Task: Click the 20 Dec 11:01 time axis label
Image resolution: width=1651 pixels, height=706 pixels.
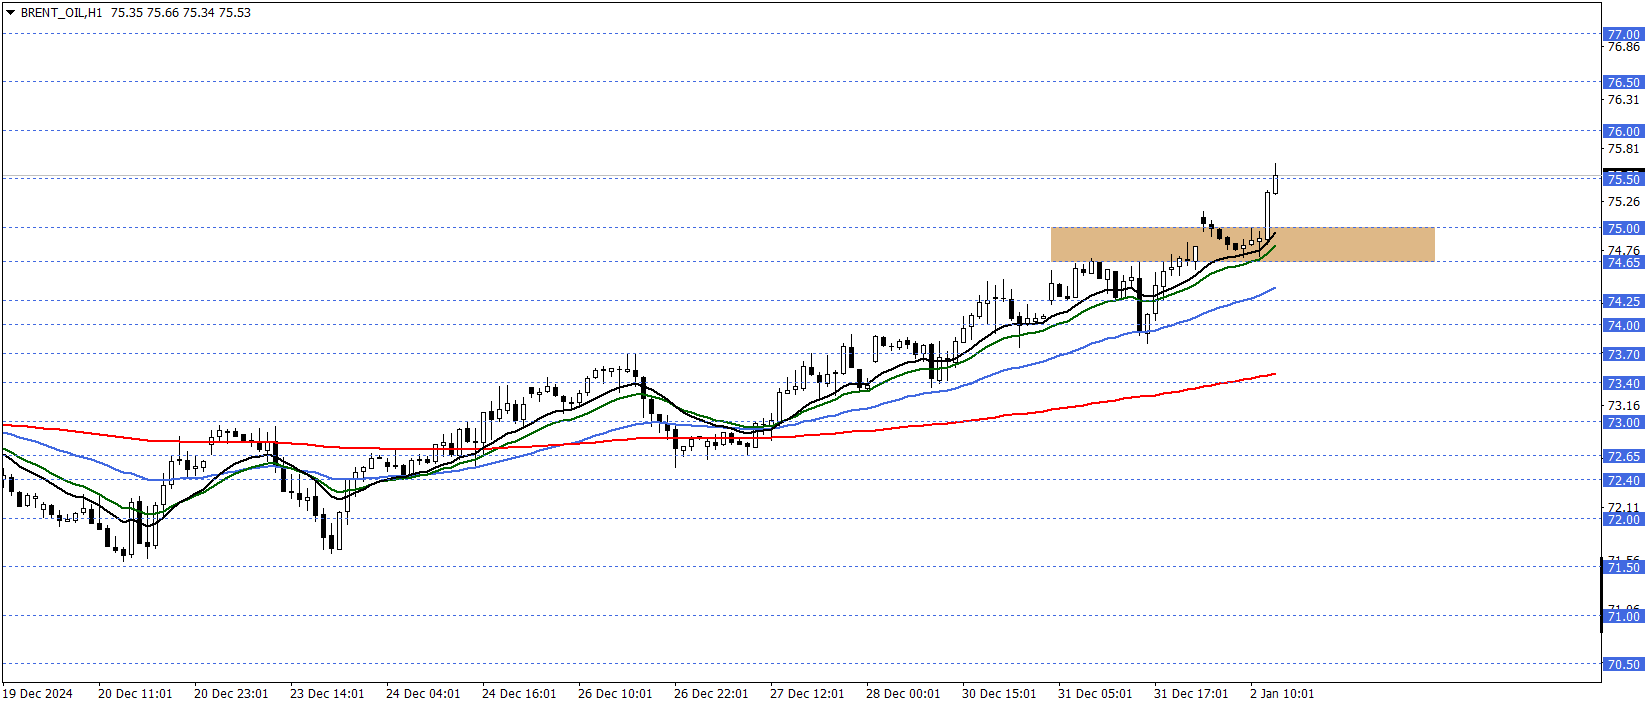Action: coord(135,693)
